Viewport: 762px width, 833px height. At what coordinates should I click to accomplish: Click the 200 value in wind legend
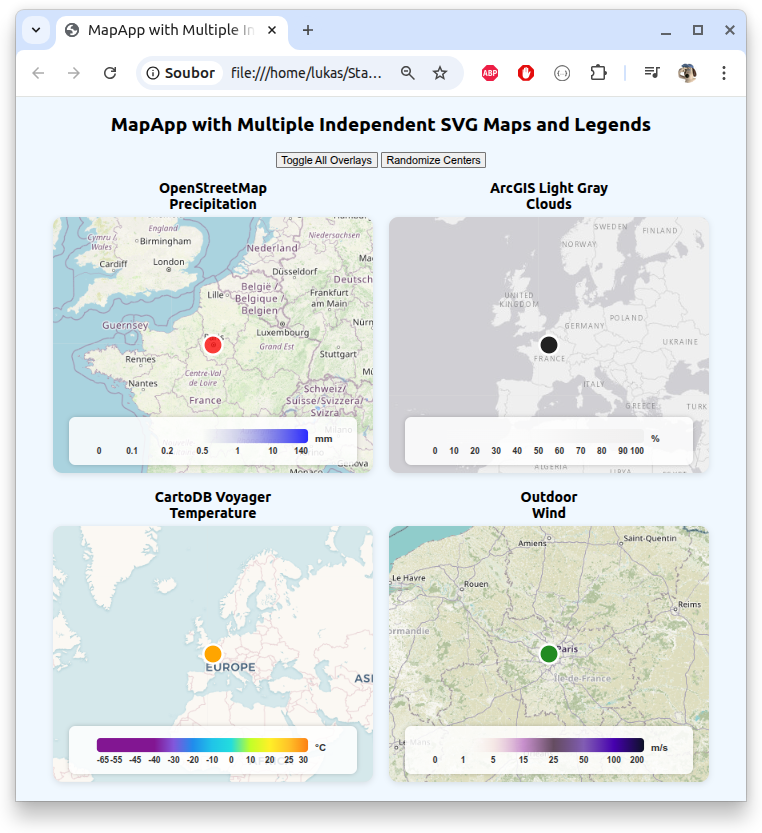[637, 760]
